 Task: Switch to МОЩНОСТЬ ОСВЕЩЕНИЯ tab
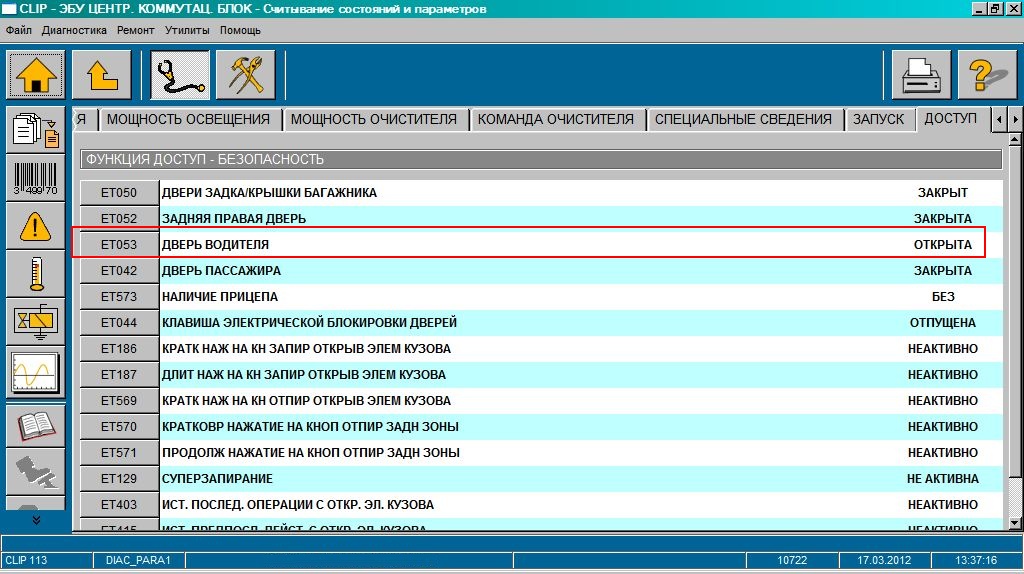[x=189, y=120]
